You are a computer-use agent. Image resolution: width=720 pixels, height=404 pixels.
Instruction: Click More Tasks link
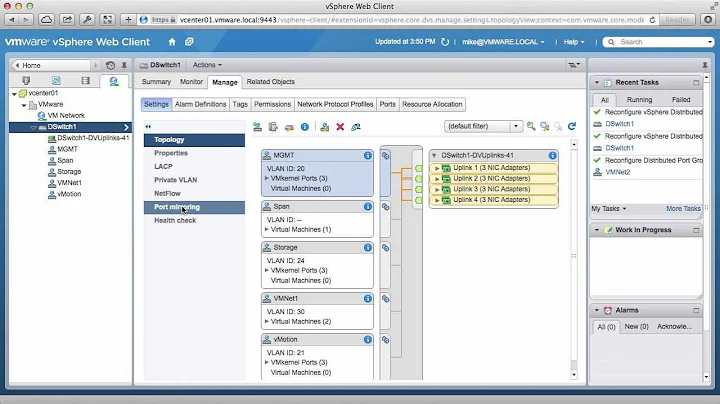coord(683,208)
